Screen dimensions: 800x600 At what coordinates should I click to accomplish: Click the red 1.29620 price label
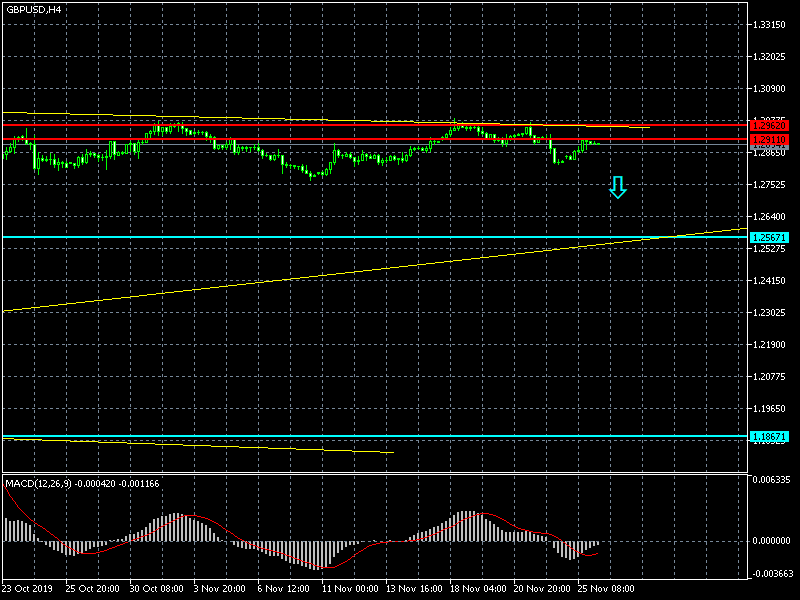pos(770,126)
